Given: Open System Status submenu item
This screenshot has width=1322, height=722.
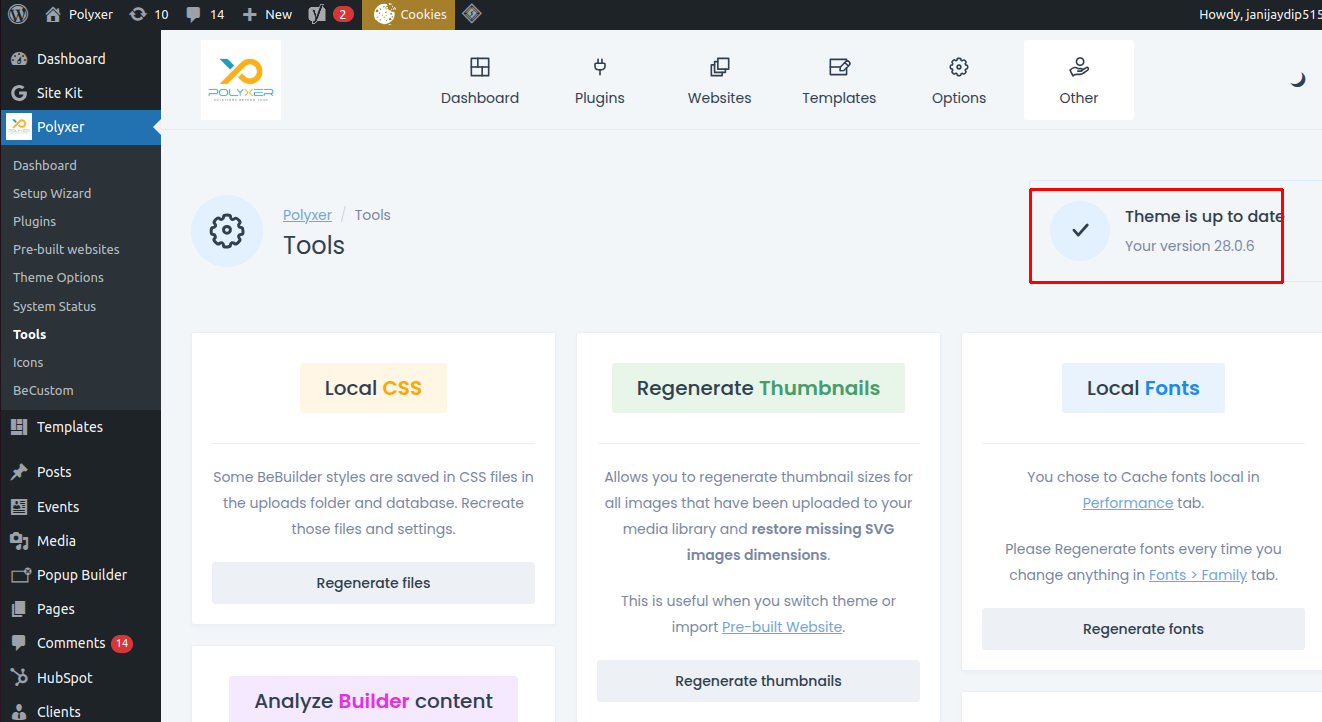Looking at the screenshot, I should click(54, 306).
